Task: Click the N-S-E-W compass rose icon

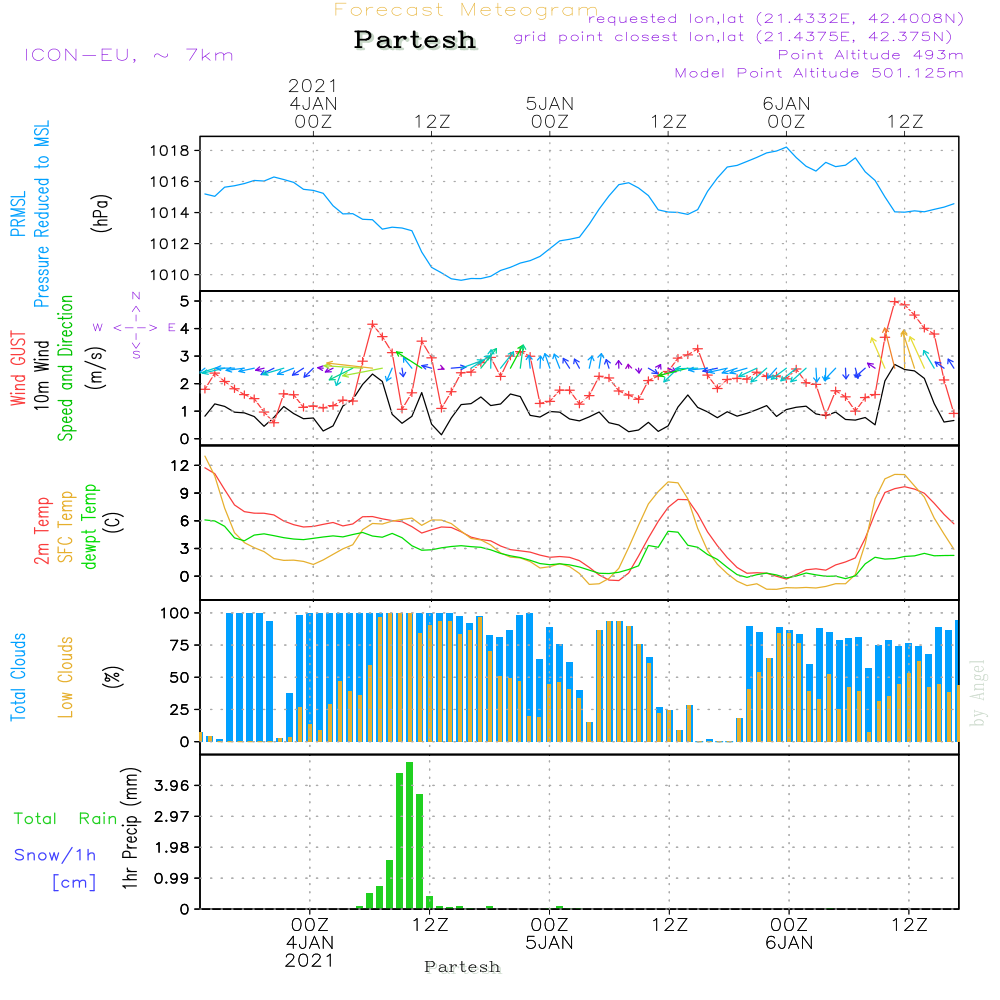Action: (136, 327)
